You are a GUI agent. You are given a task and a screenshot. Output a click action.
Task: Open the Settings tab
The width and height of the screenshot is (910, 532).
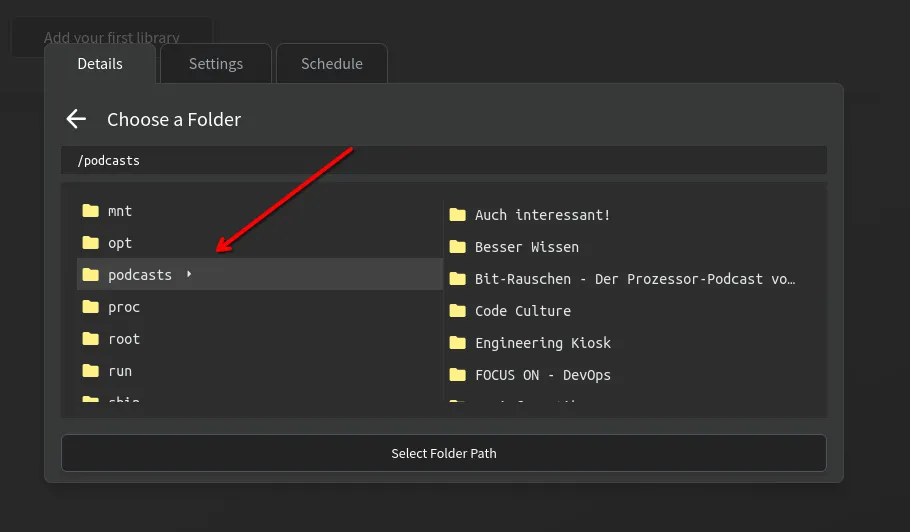pos(216,64)
